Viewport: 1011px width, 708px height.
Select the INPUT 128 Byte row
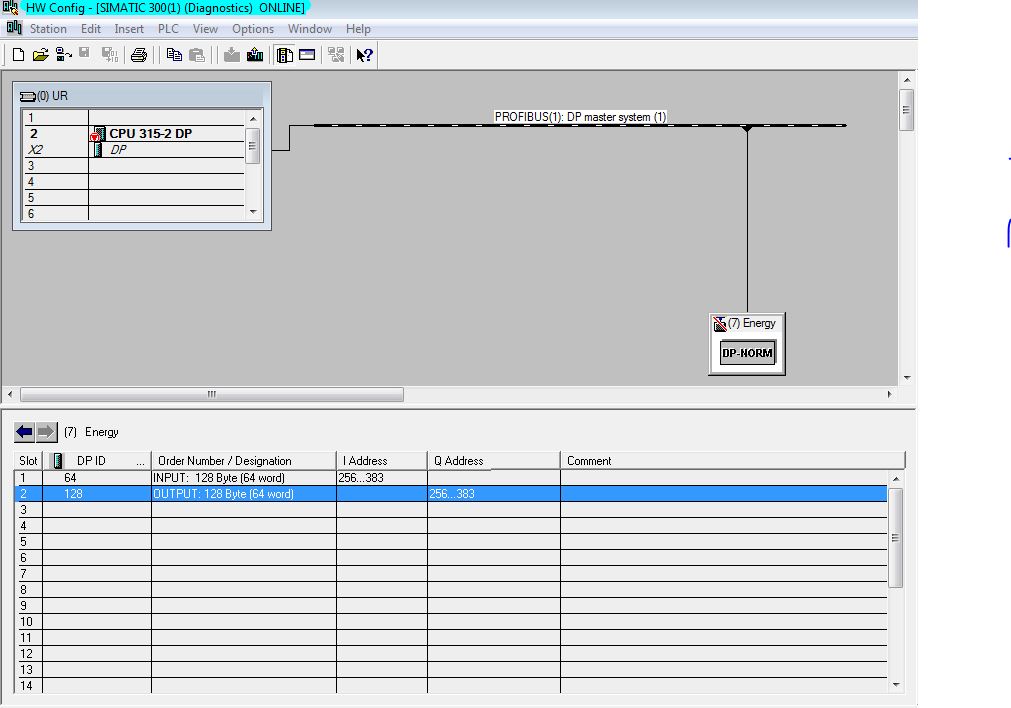(218, 478)
